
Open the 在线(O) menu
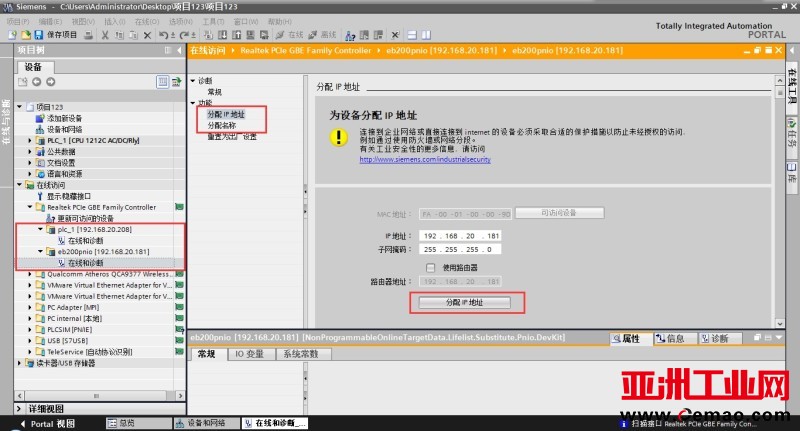pos(149,20)
